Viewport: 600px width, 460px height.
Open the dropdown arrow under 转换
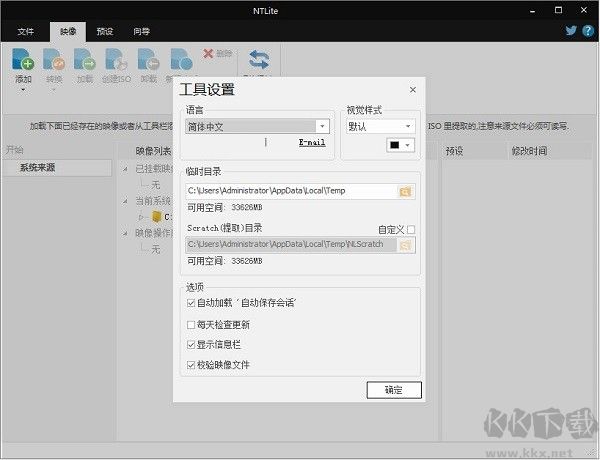tap(54, 90)
